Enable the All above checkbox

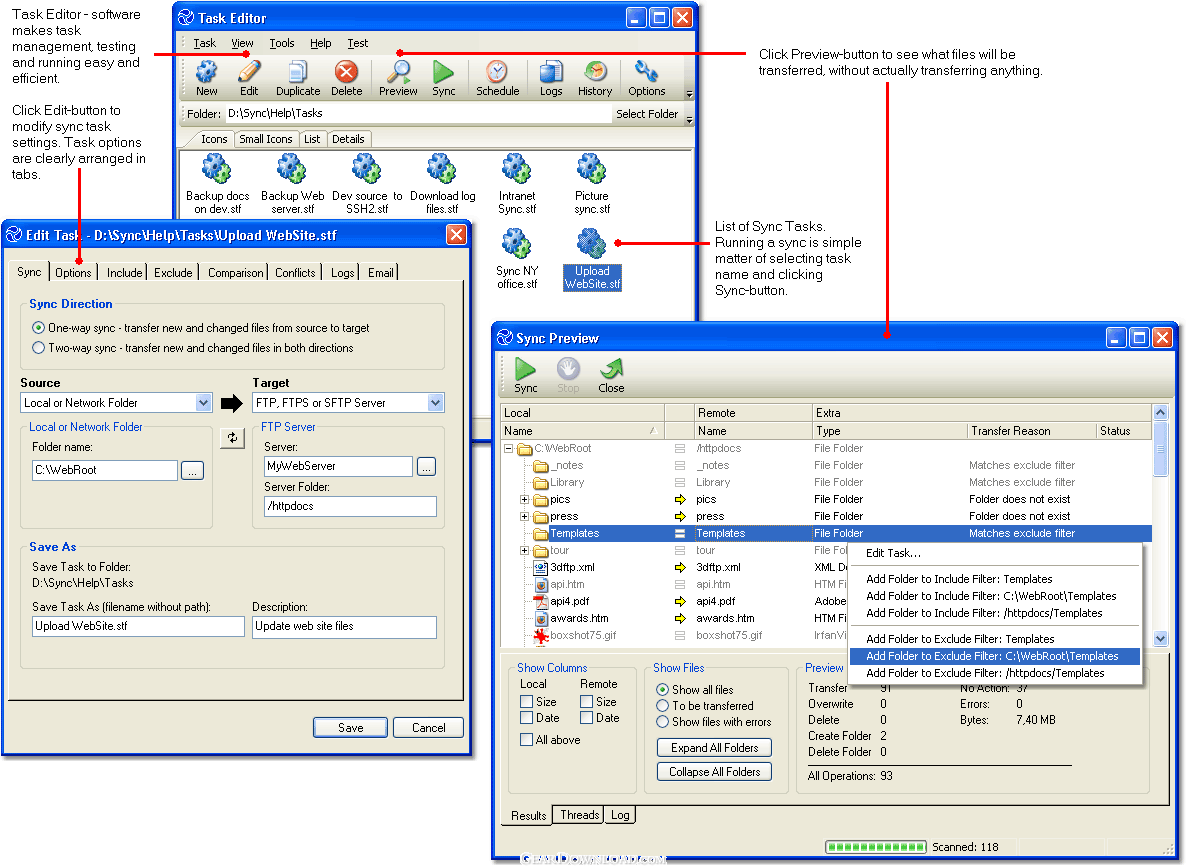point(527,740)
